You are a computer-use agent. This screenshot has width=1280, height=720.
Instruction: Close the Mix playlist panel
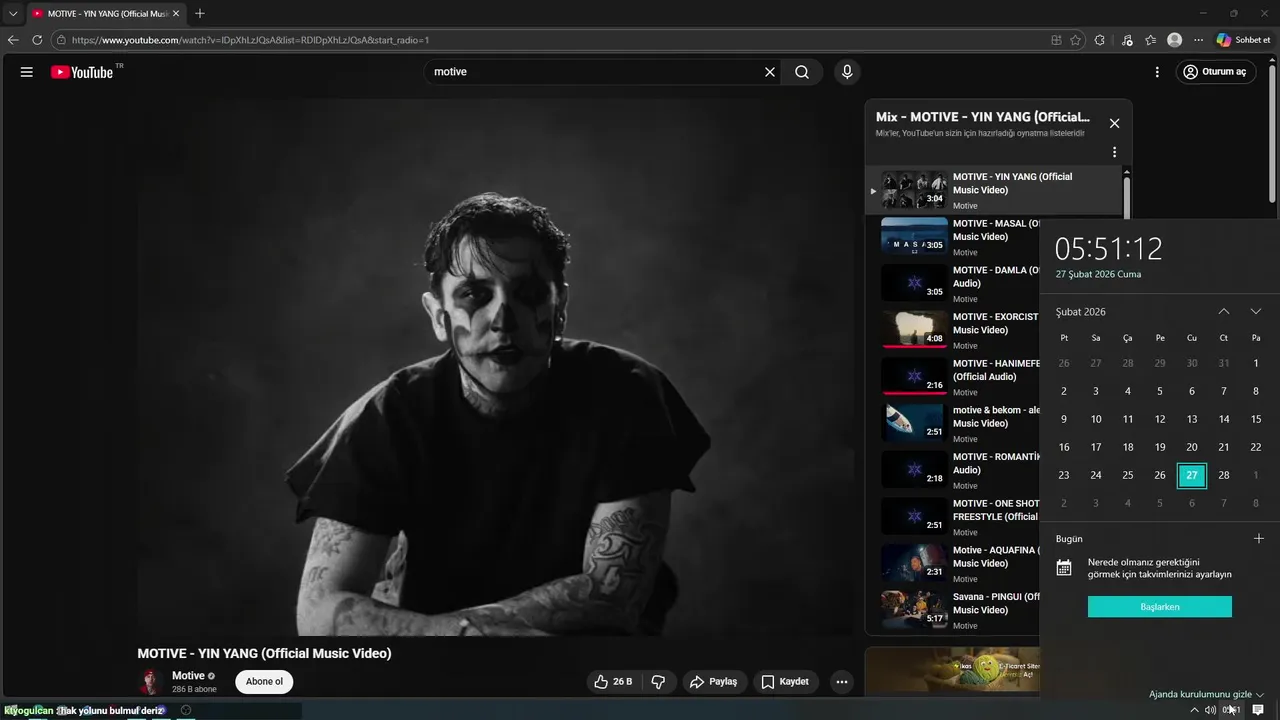1114,123
